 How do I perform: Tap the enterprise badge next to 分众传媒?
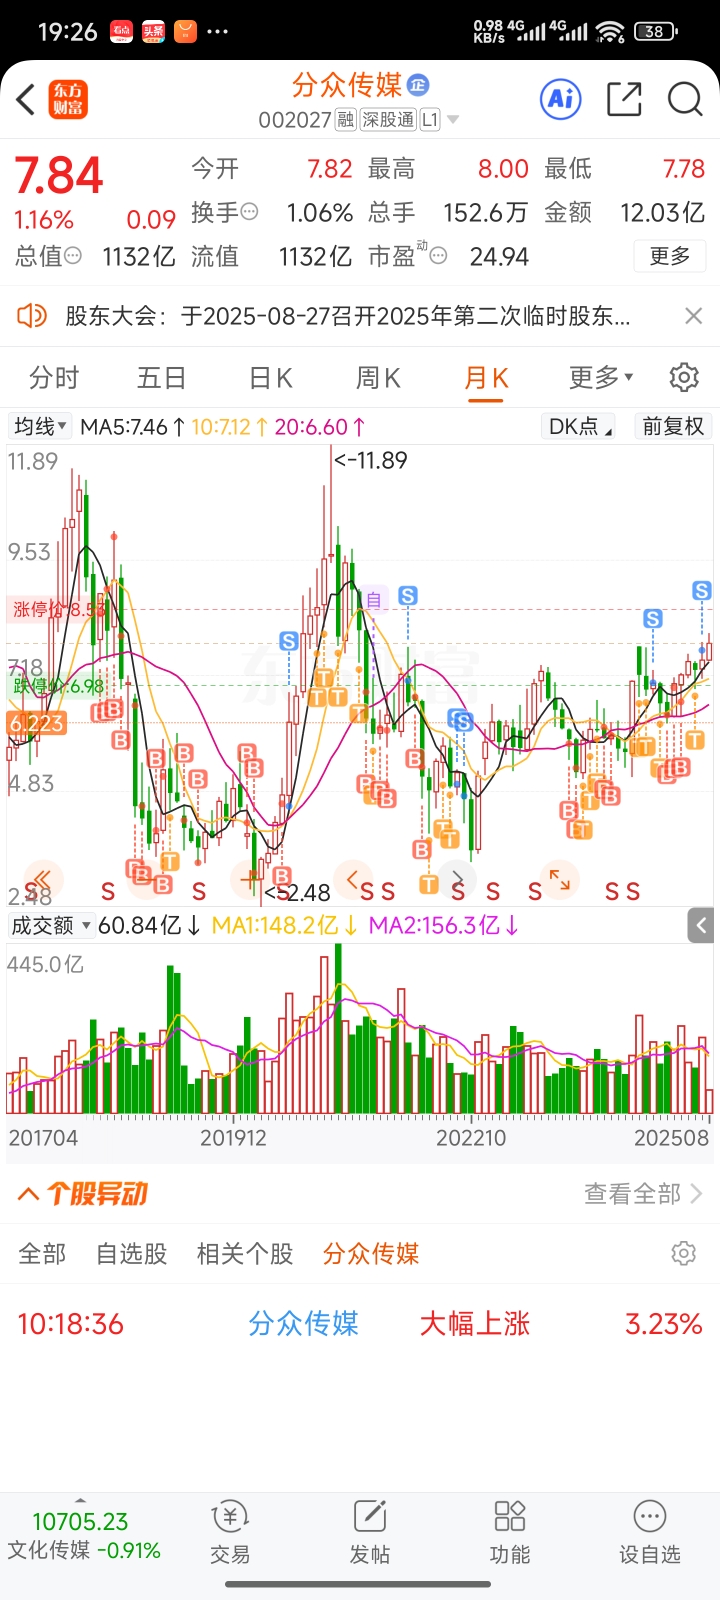[418, 85]
